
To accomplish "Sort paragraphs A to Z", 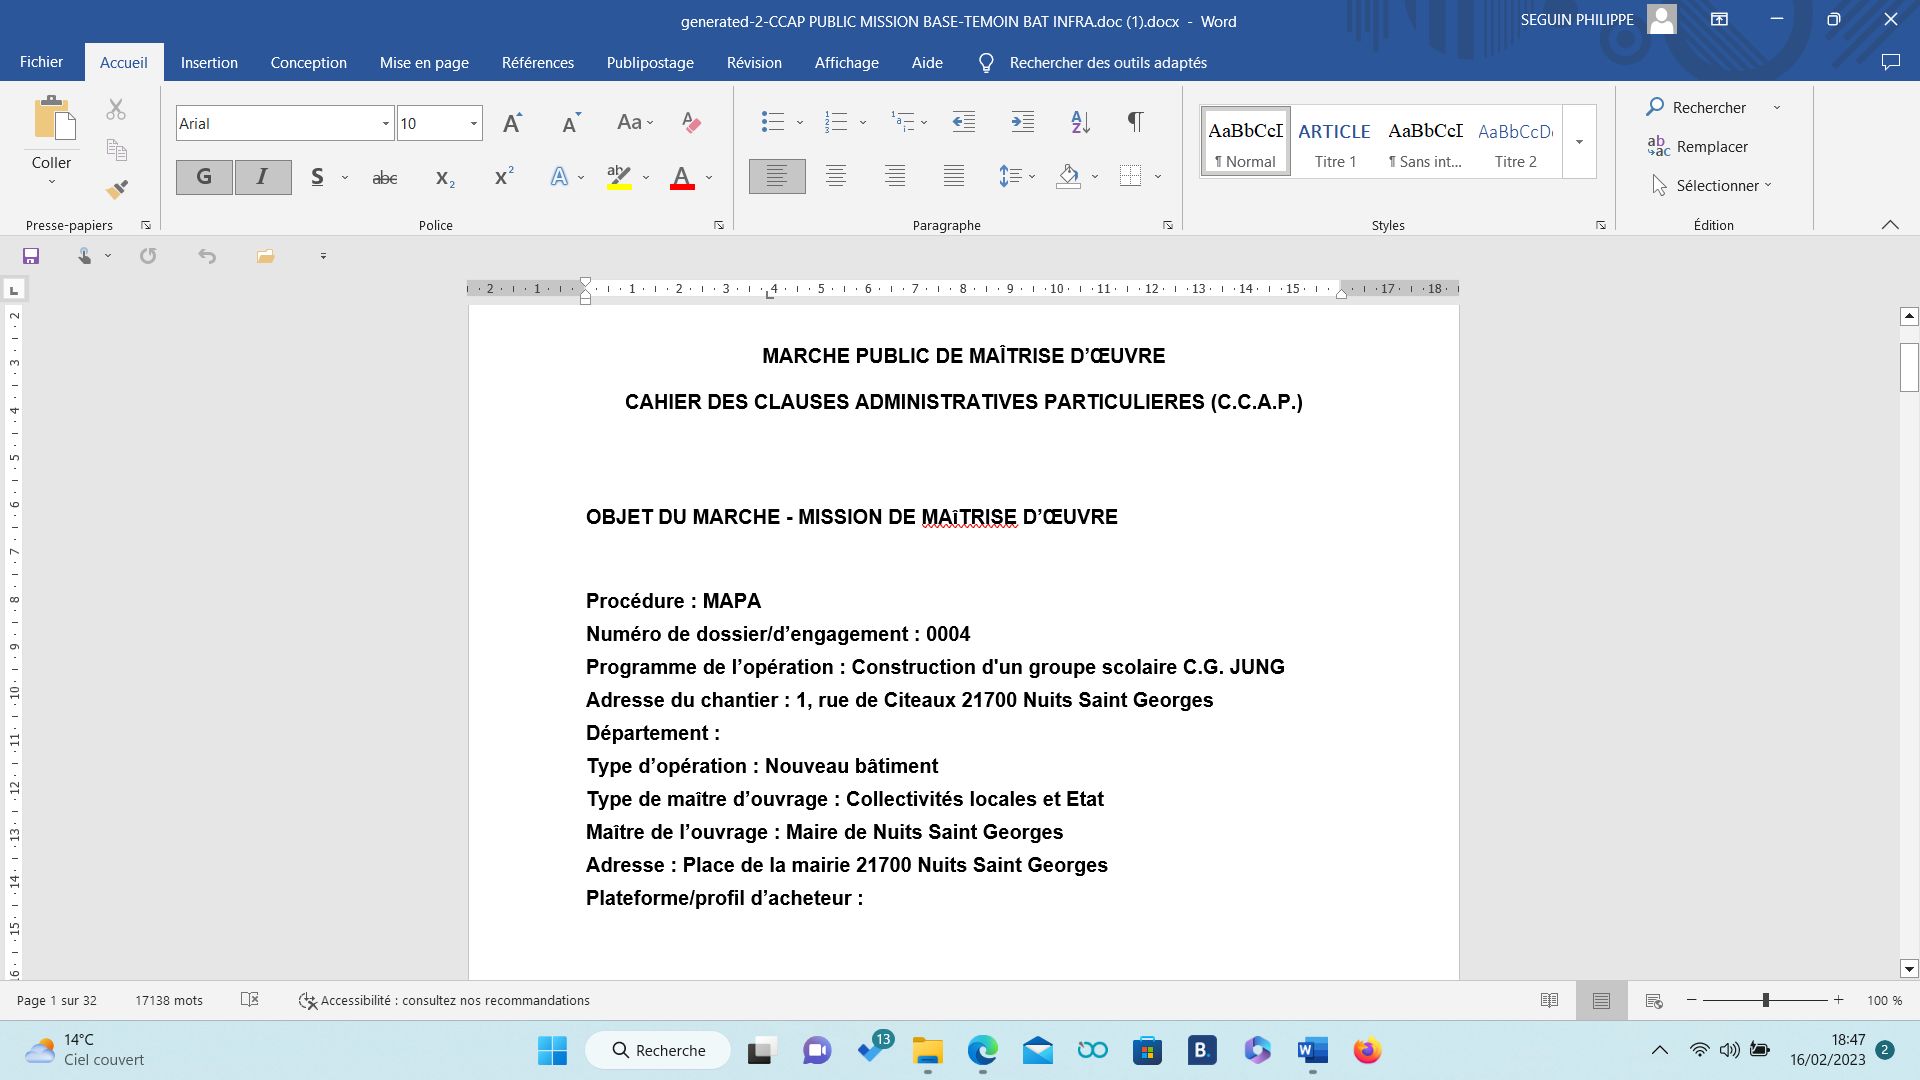I will pyautogui.click(x=1080, y=122).
